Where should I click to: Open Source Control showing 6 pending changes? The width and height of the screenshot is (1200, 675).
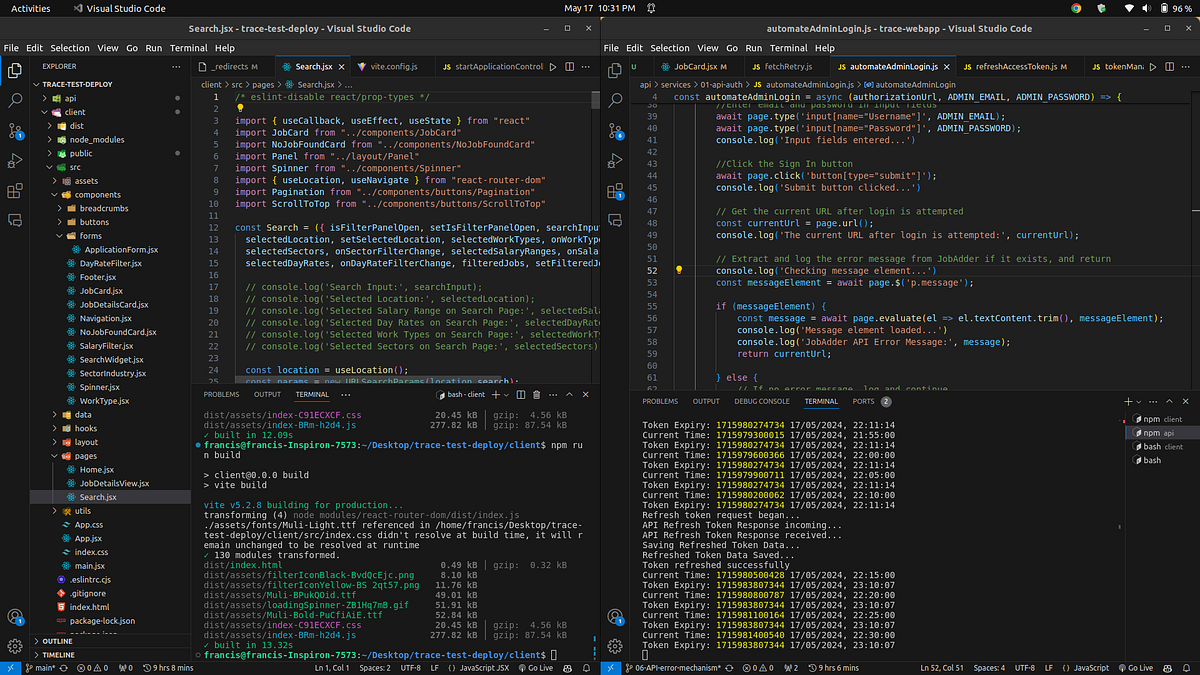pyautogui.click(x=616, y=131)
